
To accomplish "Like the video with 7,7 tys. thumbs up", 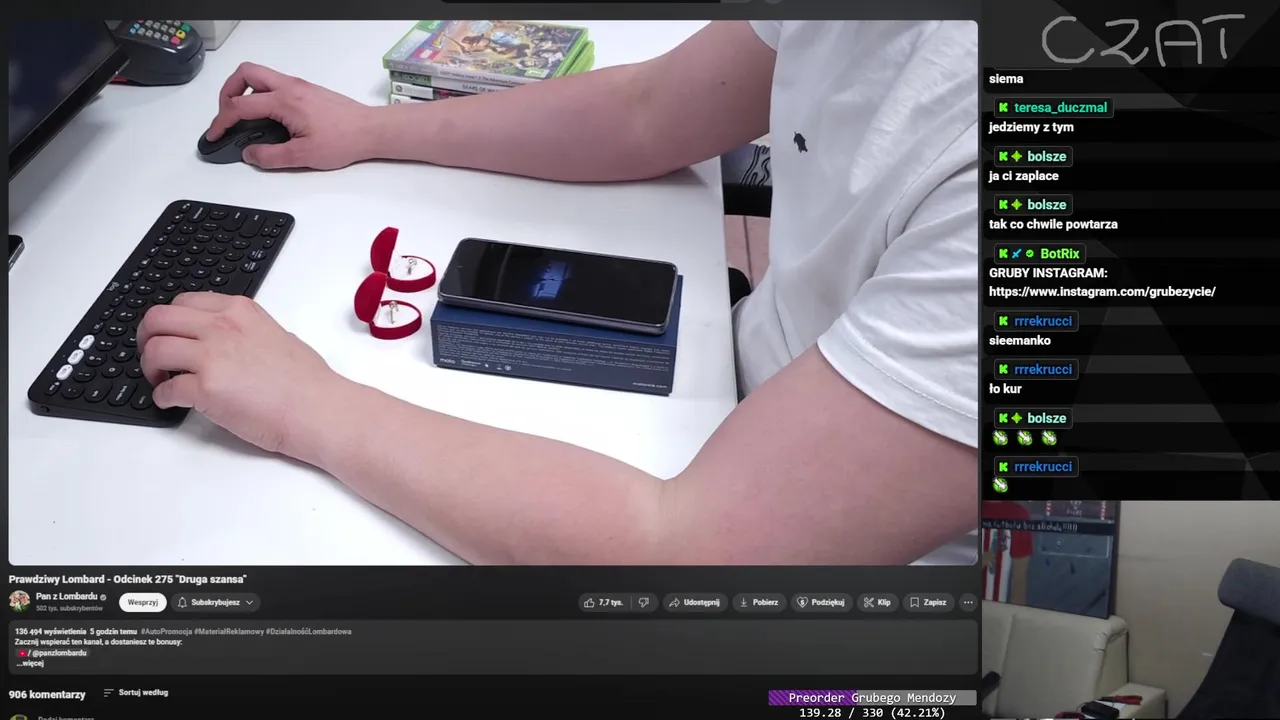I will point(605,602).
